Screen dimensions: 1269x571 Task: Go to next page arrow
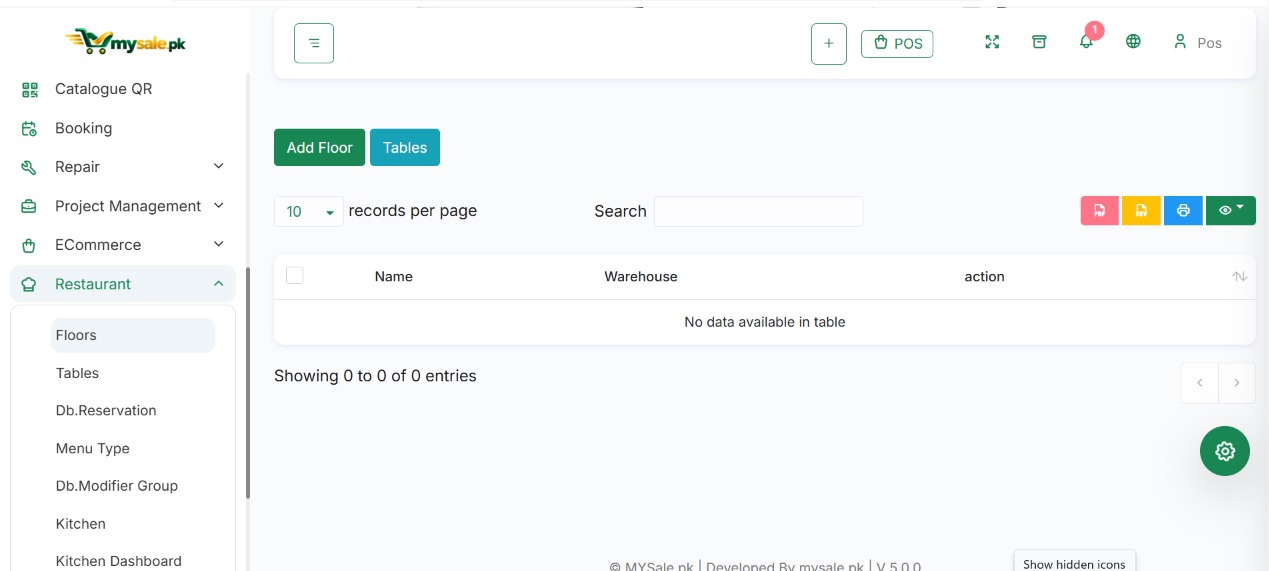tap(1237, 383)
